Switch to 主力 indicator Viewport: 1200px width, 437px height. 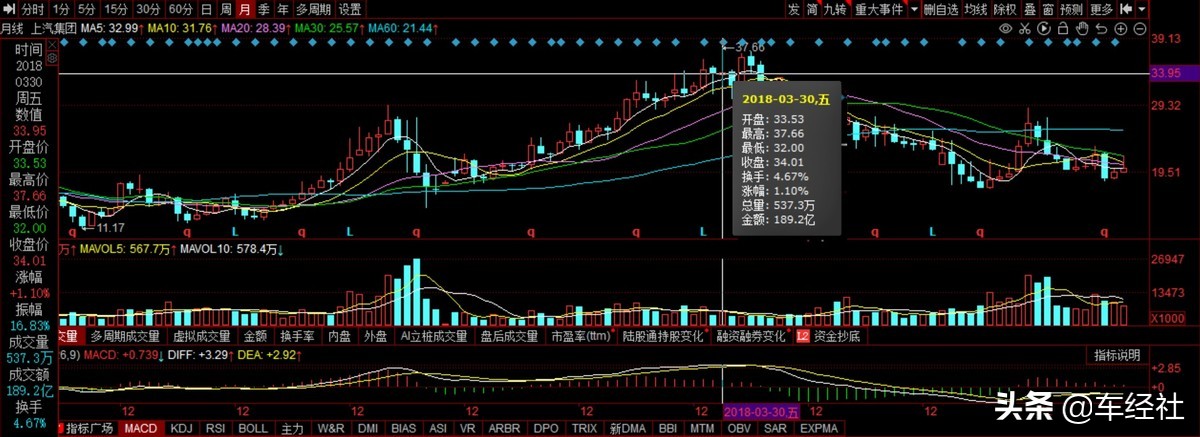[x=291, y=428]
